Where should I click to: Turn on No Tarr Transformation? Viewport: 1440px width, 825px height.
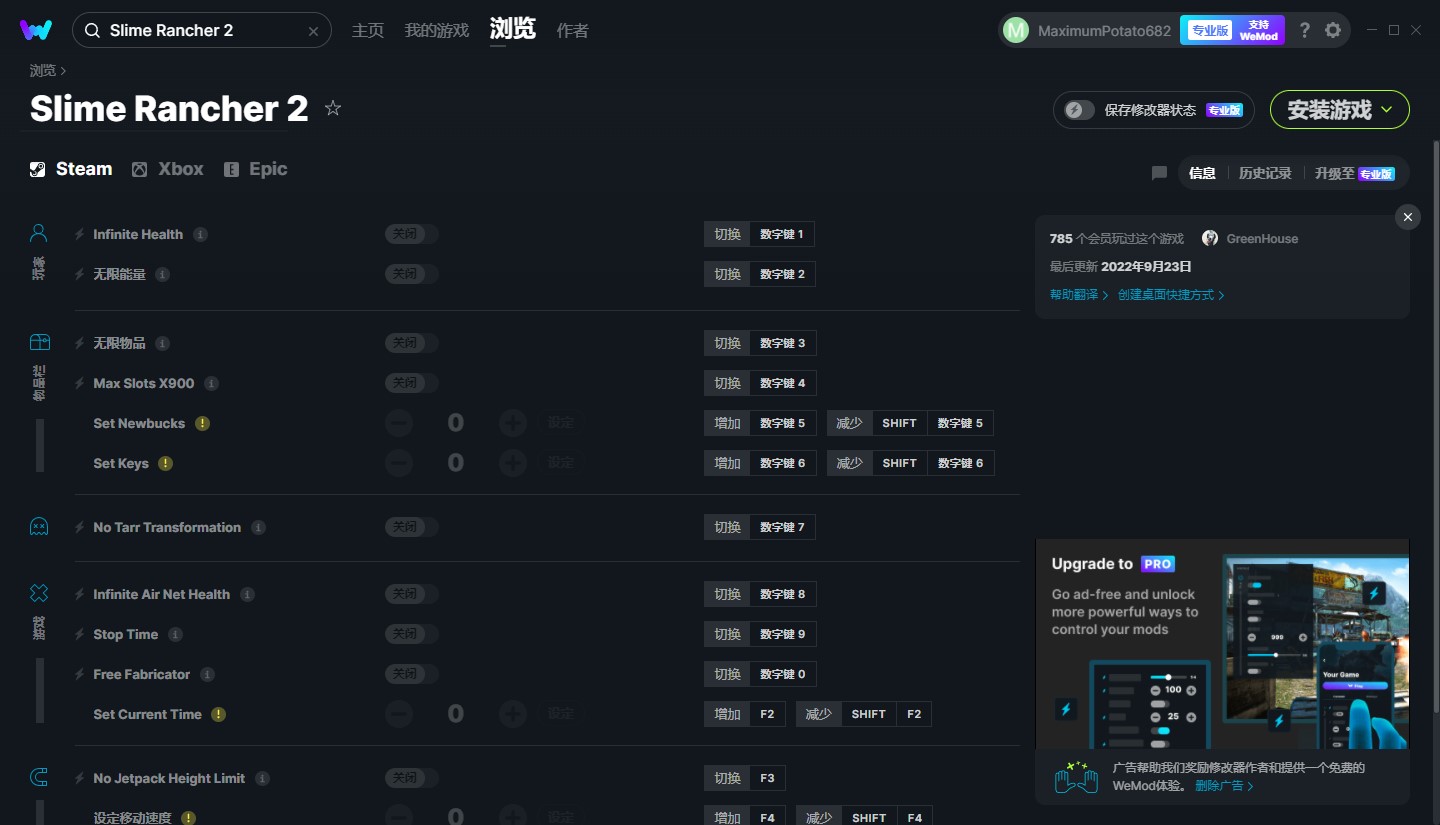(411, 527)
